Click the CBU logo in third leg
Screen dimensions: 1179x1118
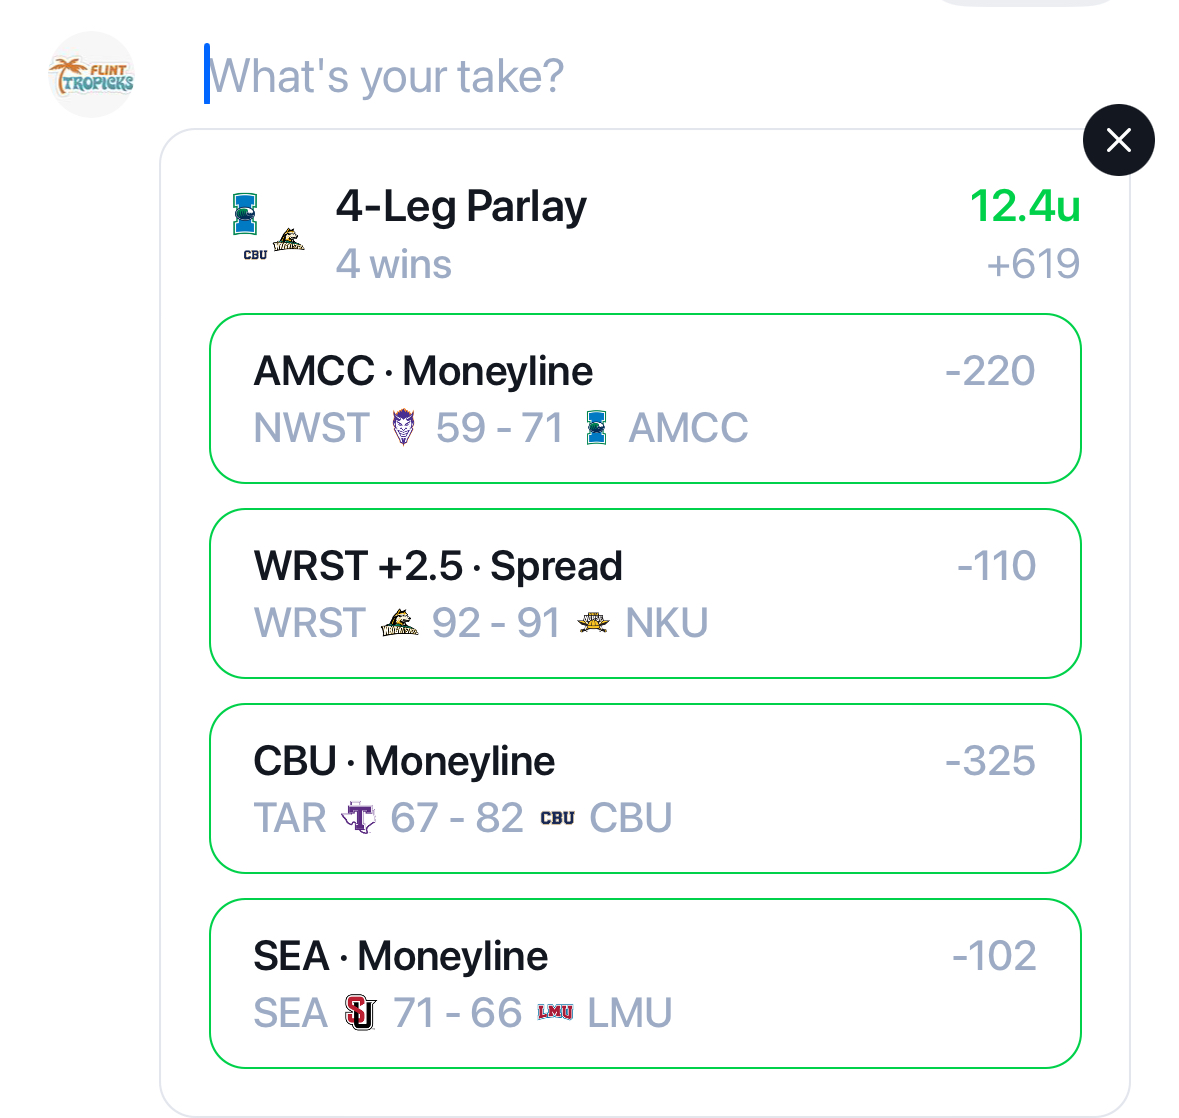tap(557, 818)
